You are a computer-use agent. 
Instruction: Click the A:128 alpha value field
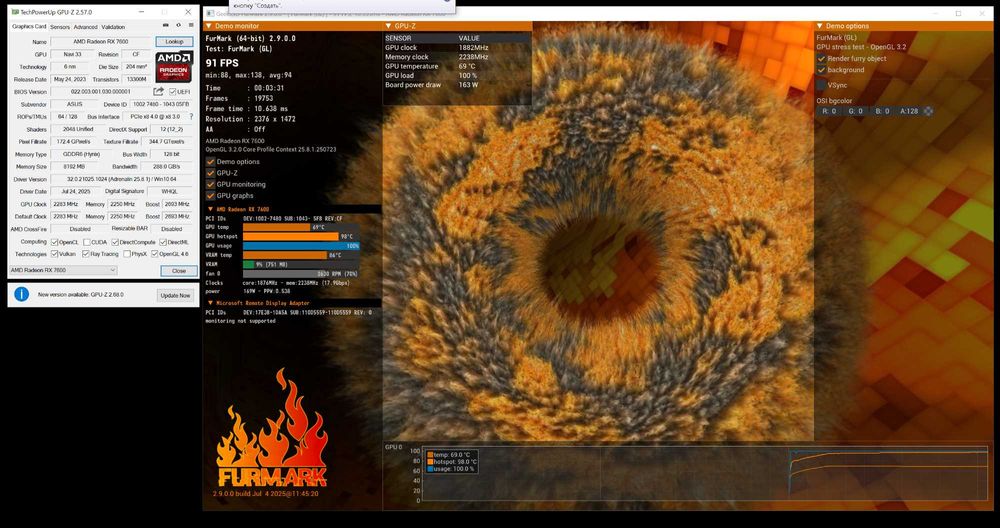coord(909,111)
